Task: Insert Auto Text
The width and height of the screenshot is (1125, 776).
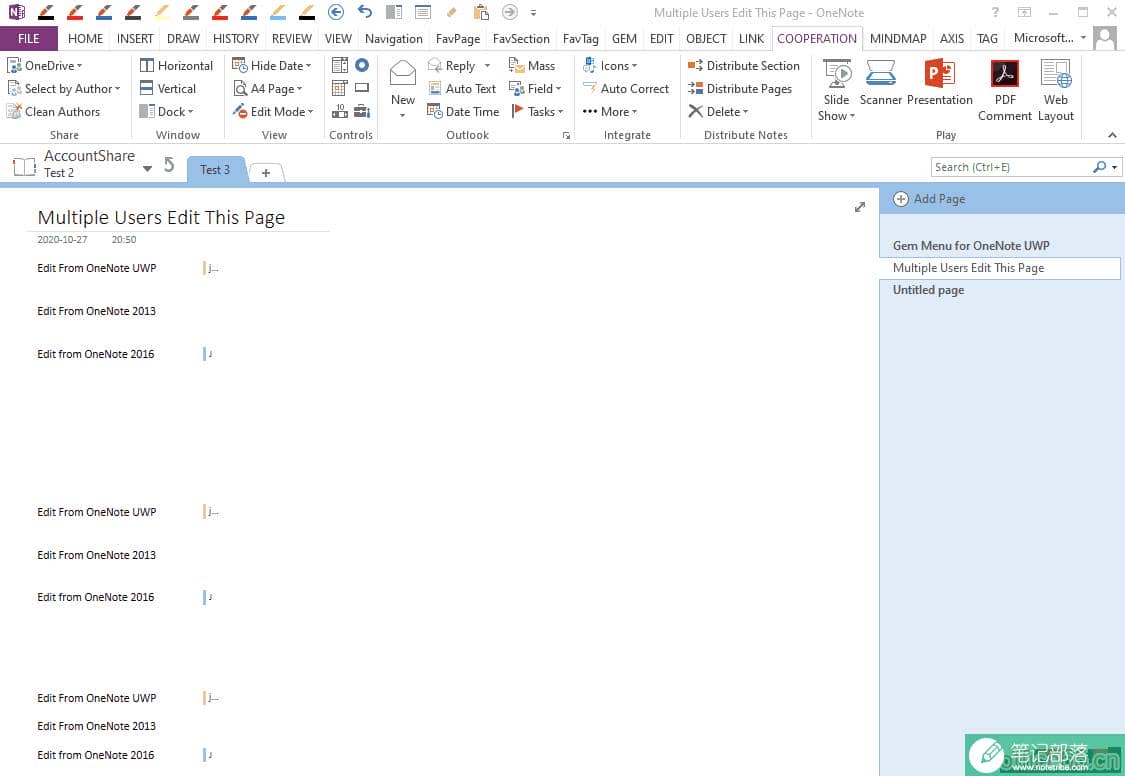Action: tap(462, 88)
